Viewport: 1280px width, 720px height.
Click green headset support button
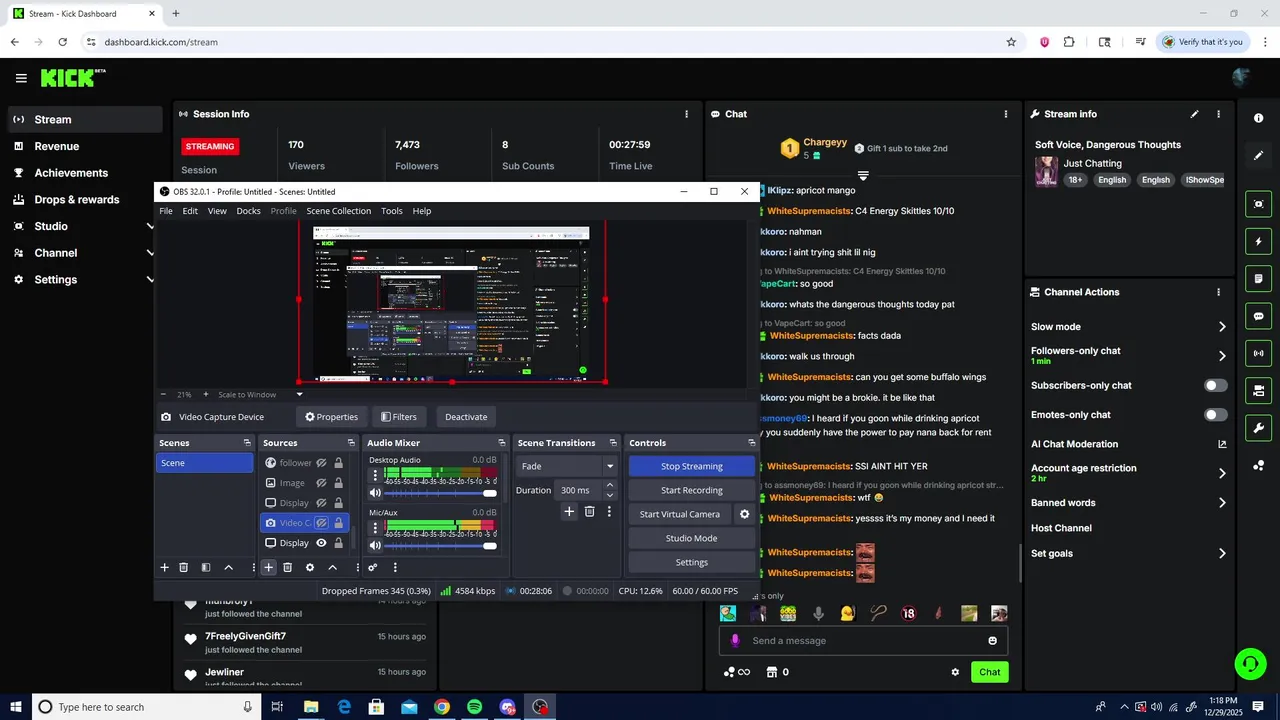(x=1249, y=662)
